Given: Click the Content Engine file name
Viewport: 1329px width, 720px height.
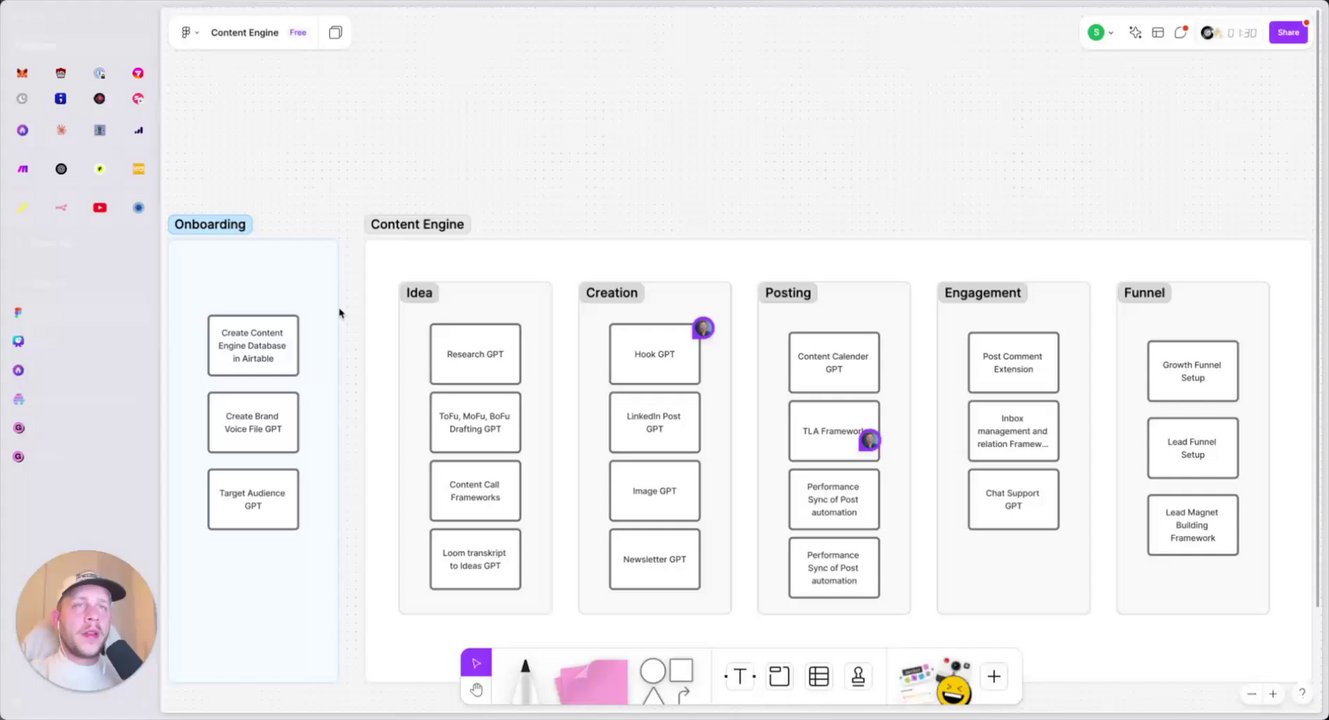Looking at the screenshot, I should click(x=244, y=32).
